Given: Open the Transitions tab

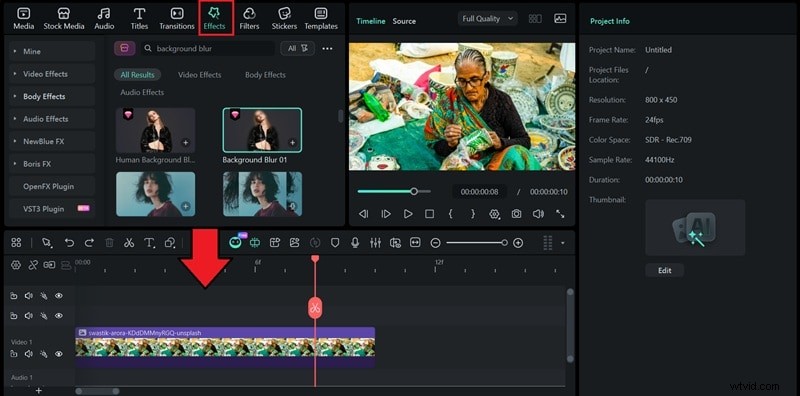Looking at the screenshot, I should [x=177, y=19].
